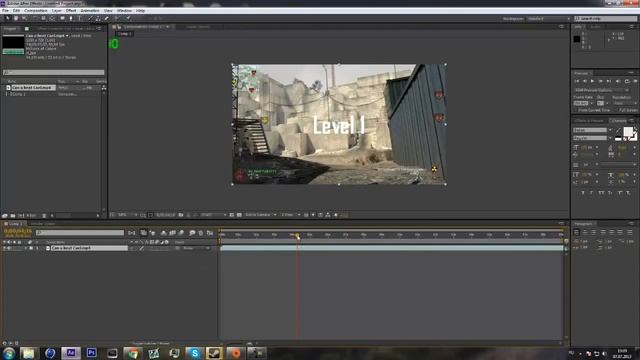Select Comp 1 in Project panel
The image size is (640, 360).
(18, 94)
